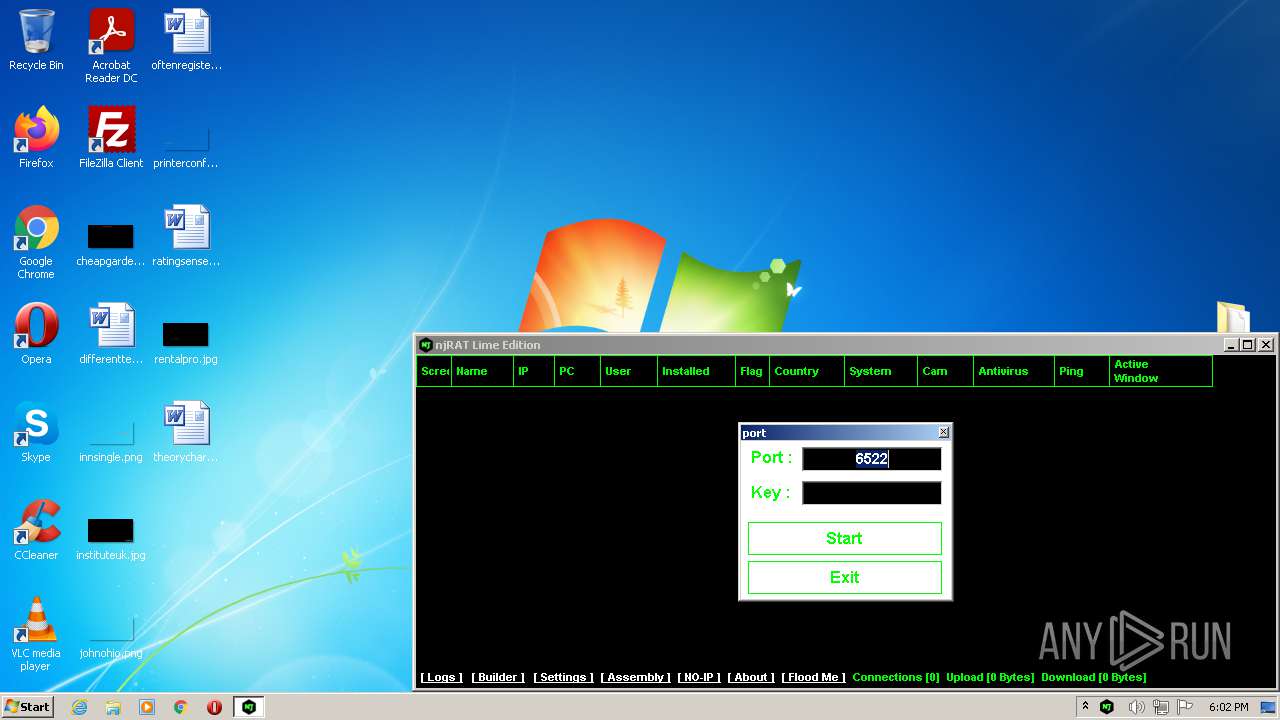Open the Windows Start menu
Viewport: 1280px width, 720px height.
coord(27,707)
